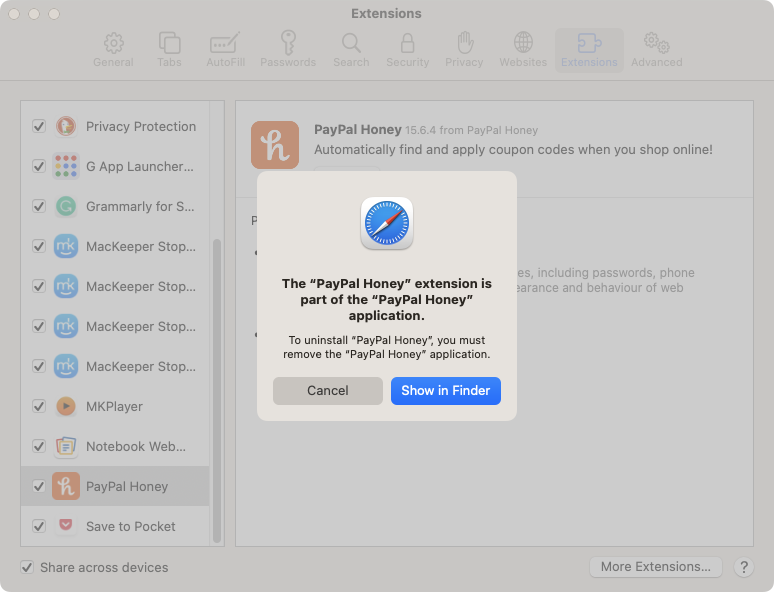Click the Grammarly green icon
Screen dimensions: 774x592
[x=66, y=206]
